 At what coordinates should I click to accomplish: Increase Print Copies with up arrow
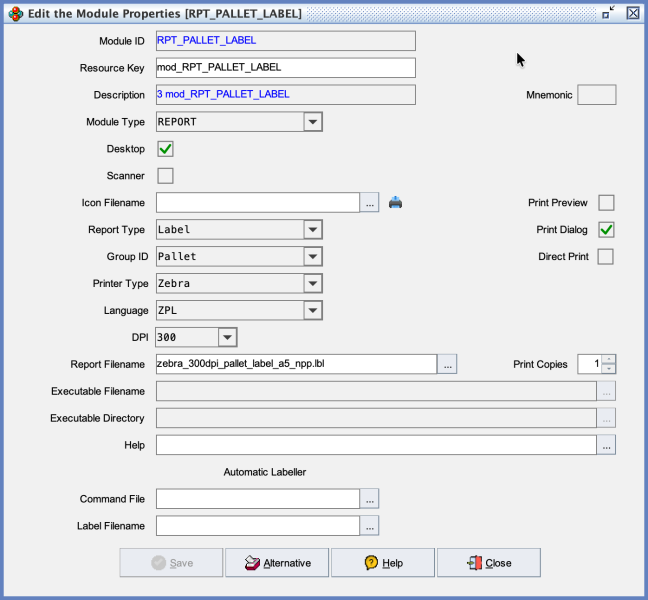tap(608, 359)
